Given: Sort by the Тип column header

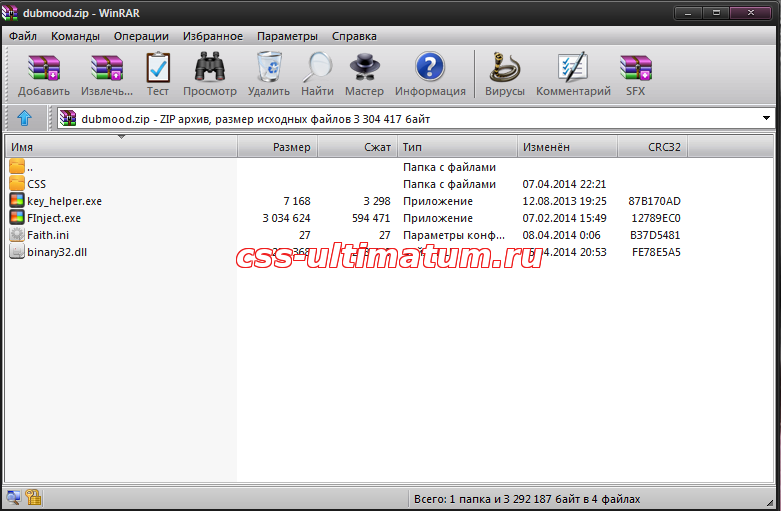Looking at the screenshot, I should point(457,147).
